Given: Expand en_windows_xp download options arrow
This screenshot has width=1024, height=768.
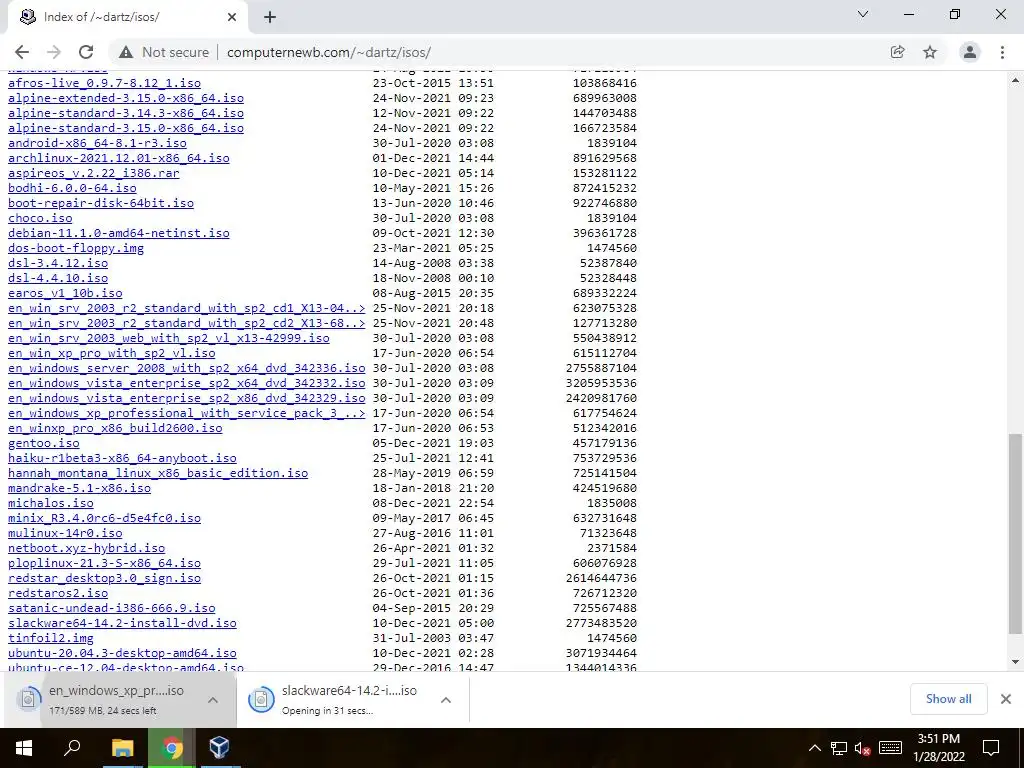Looking at the screenshot, I should 213,700.
